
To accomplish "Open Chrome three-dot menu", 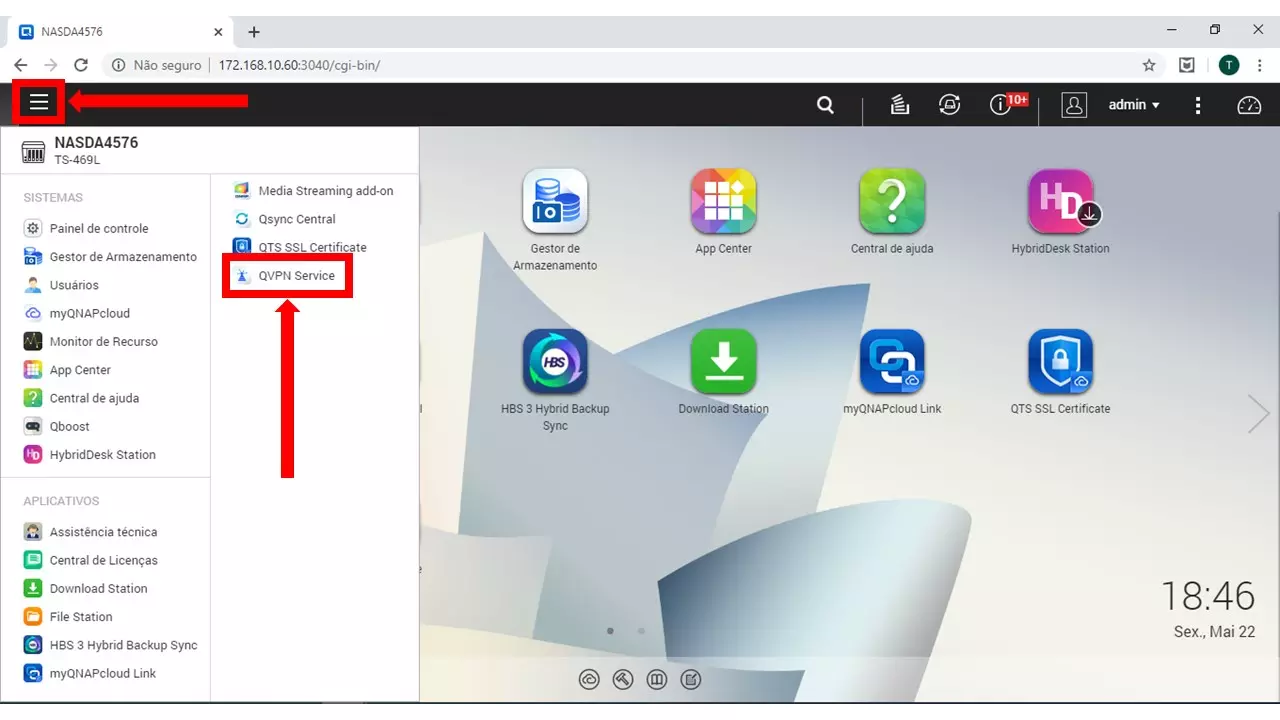I will [1260, 65].
